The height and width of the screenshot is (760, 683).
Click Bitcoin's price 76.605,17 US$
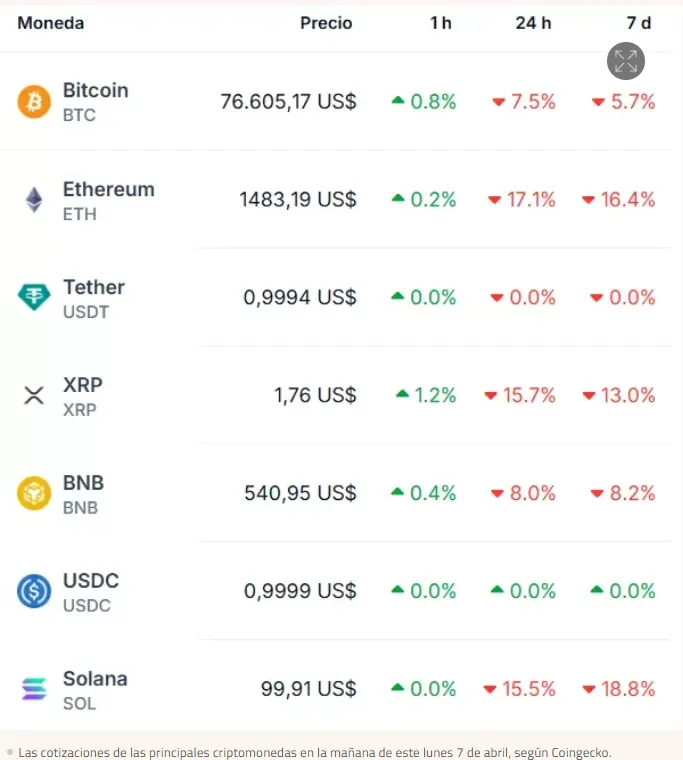pos(288,101)
